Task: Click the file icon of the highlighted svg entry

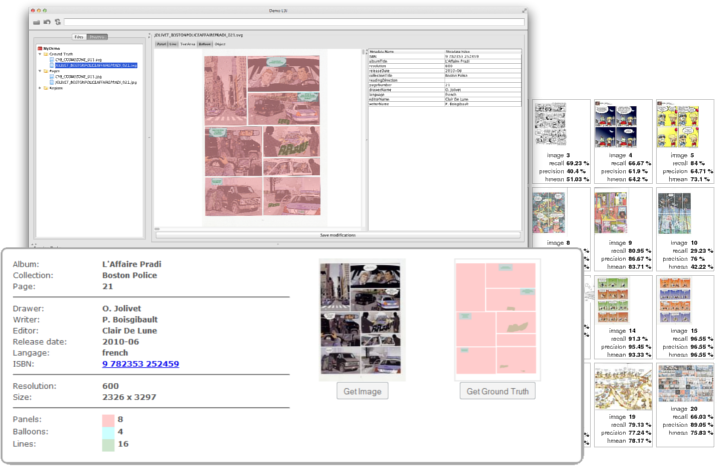Action: pos(52,65)
